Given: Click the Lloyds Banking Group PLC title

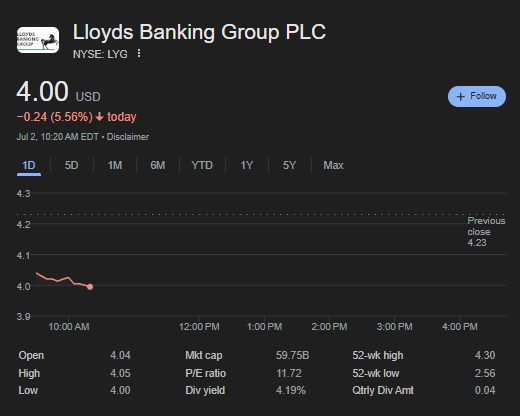Looking at the screenshot, I should (199, 32).
